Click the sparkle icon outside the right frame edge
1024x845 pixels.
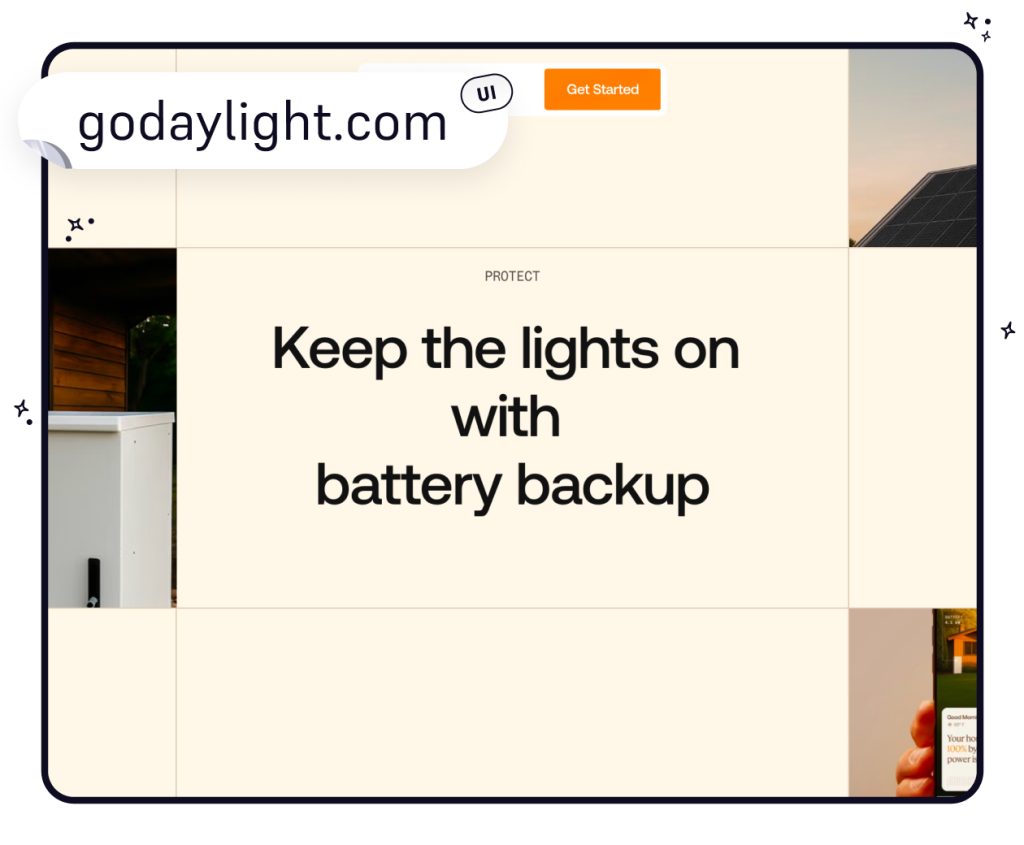pyautogui.click(x=1008, y=330)
